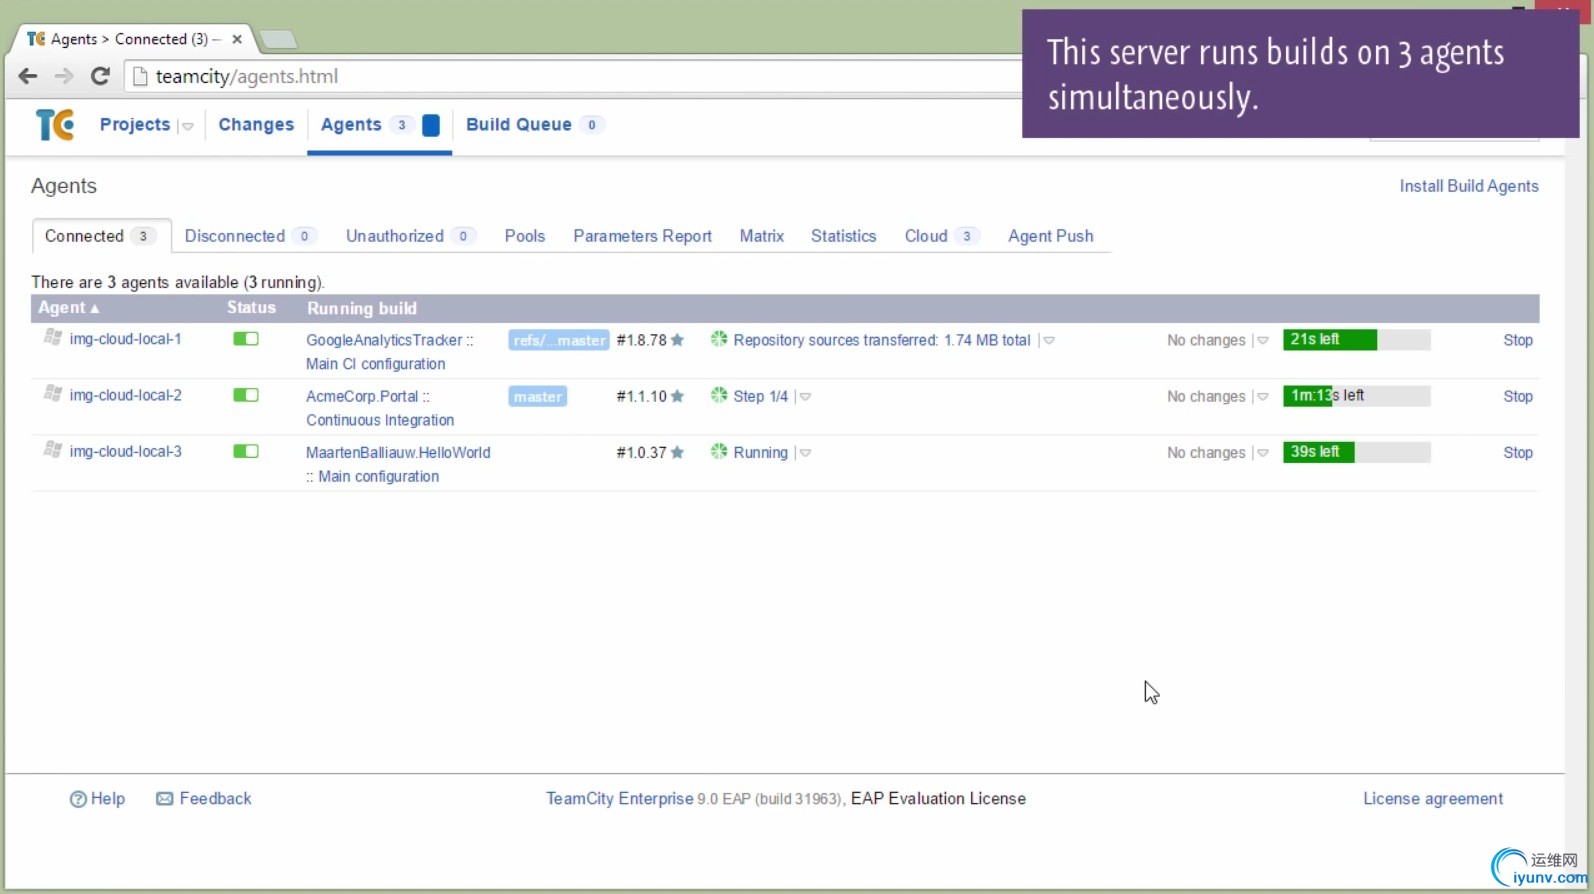This screenshot has height=894, width=1594.
Task: Click the Windows OS icon for img-cloud-local-1
Action: coord(53,338)
